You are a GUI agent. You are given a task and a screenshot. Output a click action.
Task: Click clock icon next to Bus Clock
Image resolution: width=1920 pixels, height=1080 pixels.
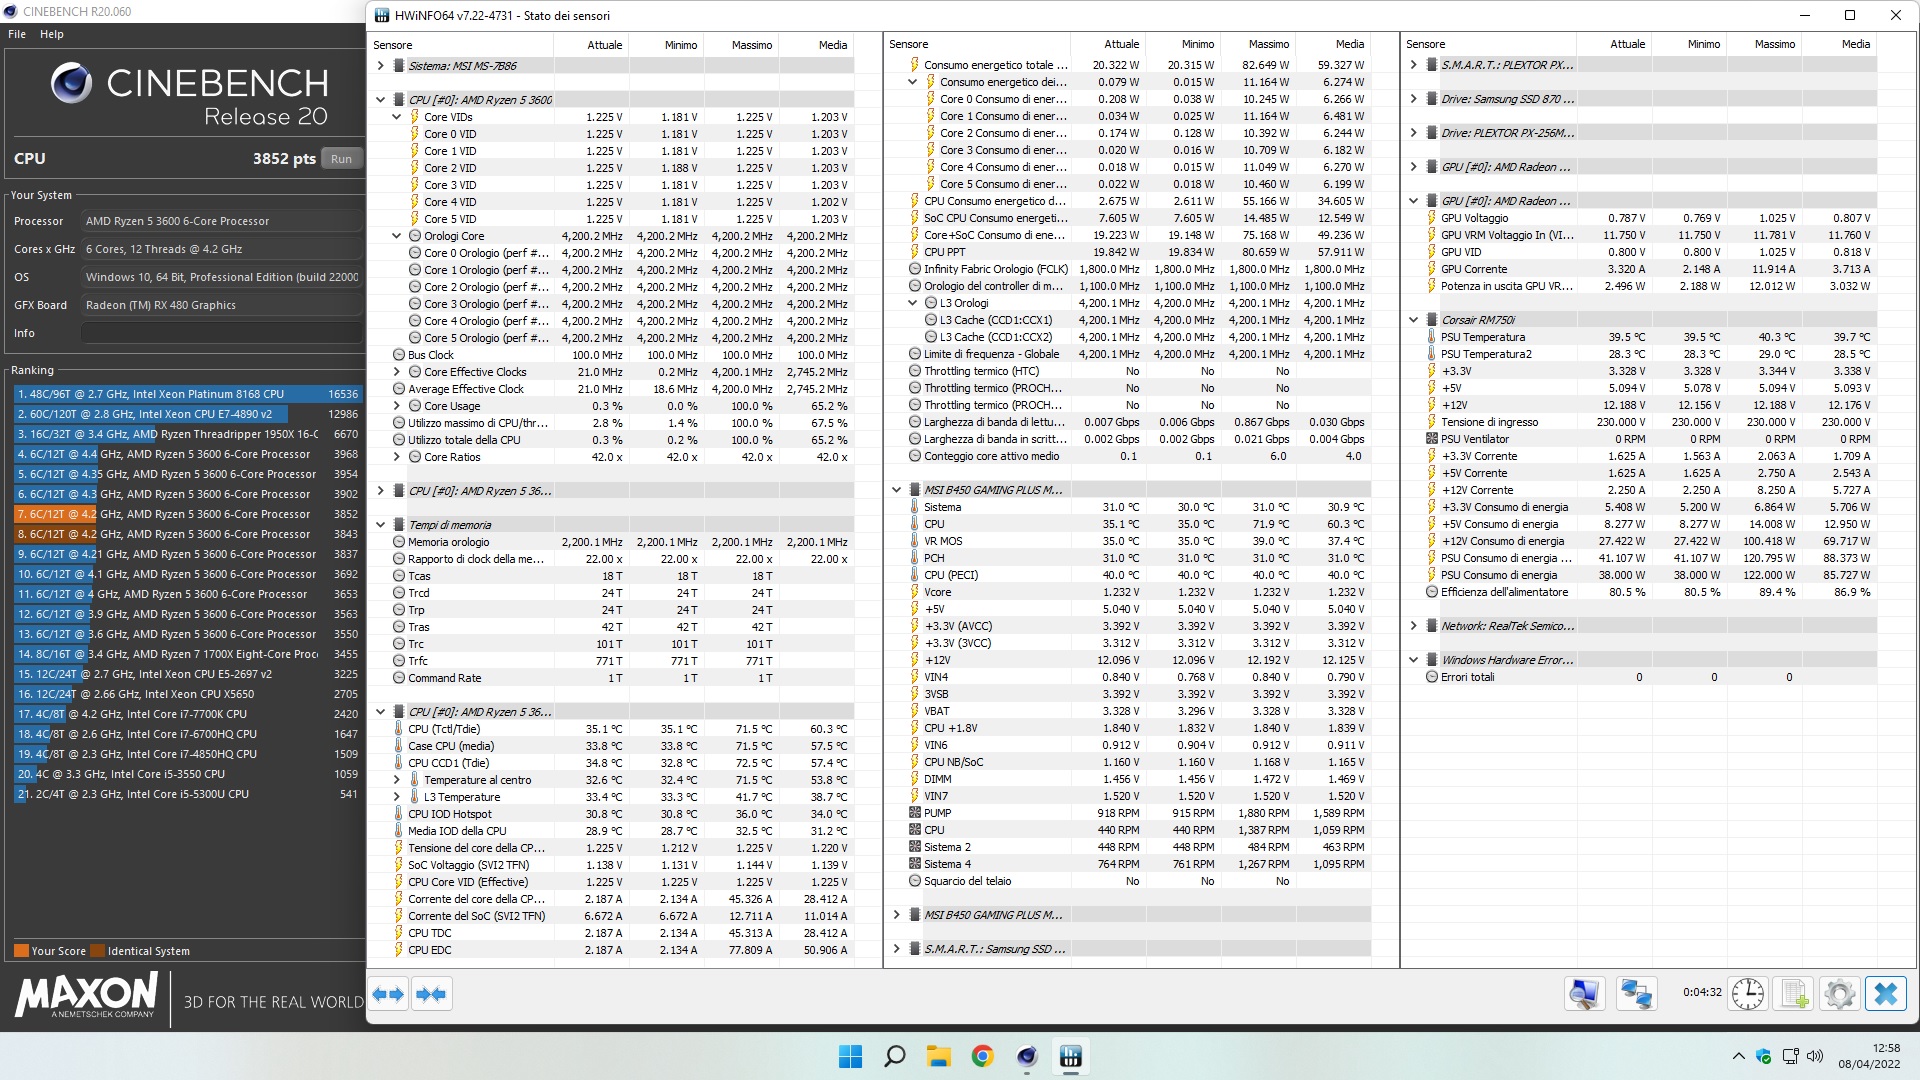(398, 355)
